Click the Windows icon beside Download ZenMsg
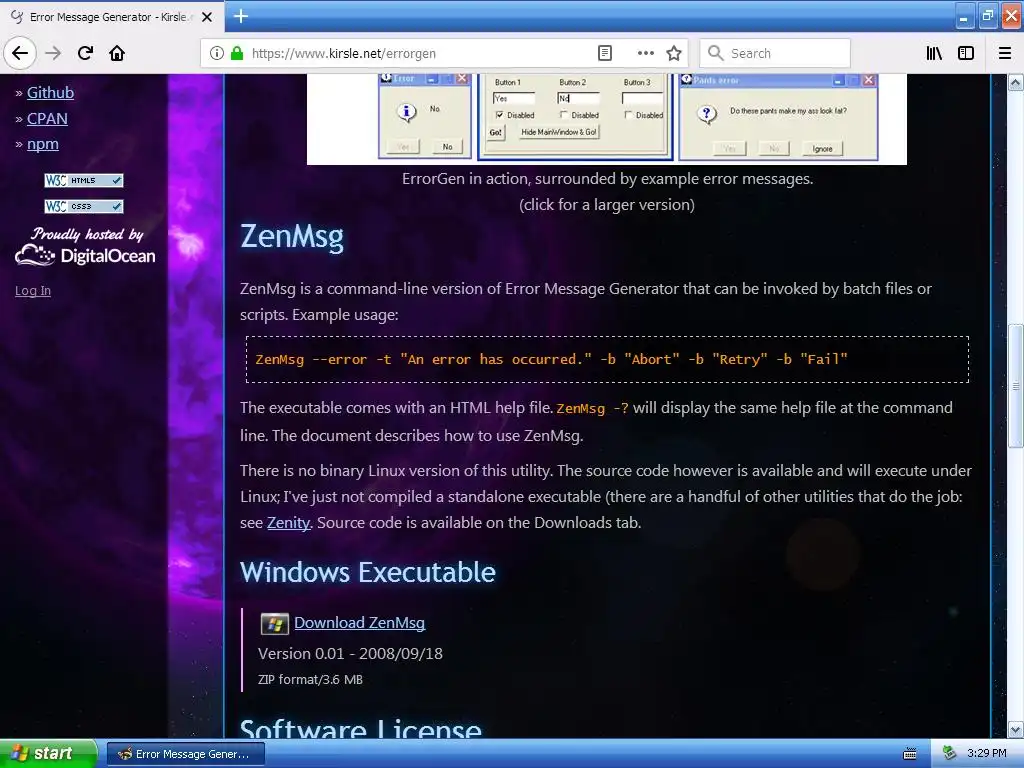1024x768 pixels. [x=274, y=624]
